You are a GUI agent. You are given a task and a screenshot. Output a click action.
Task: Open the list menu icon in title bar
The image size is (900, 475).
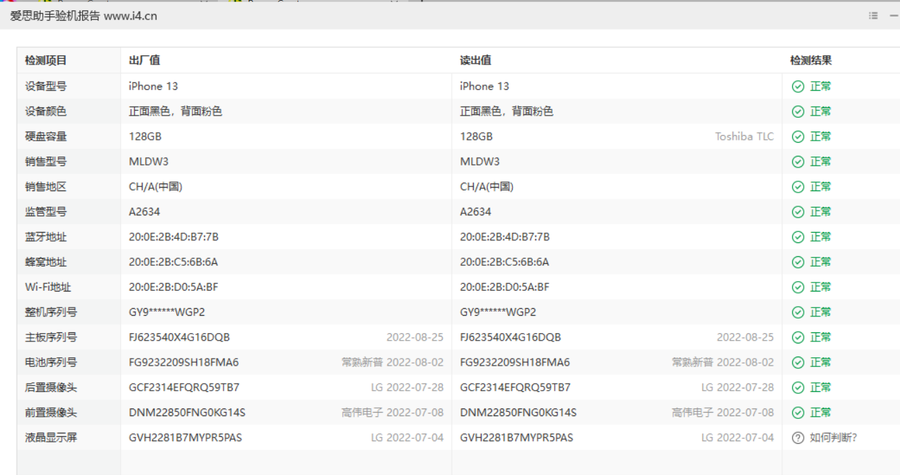pos(873,16)
